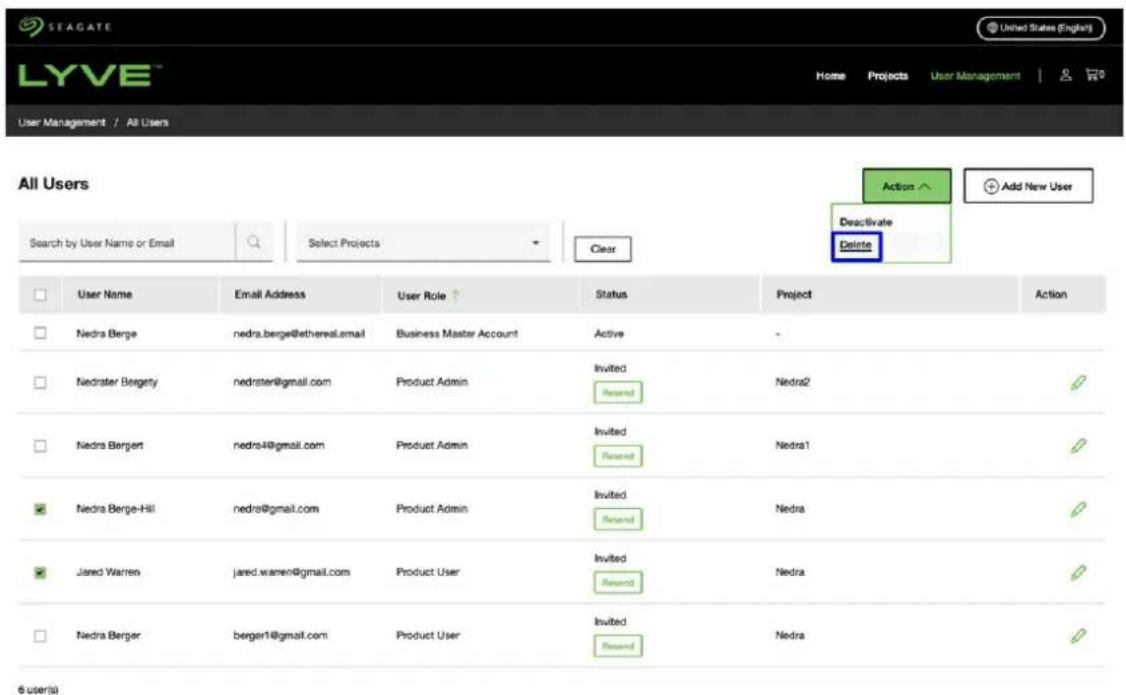Click Business Master Account role text

point(457,333)
